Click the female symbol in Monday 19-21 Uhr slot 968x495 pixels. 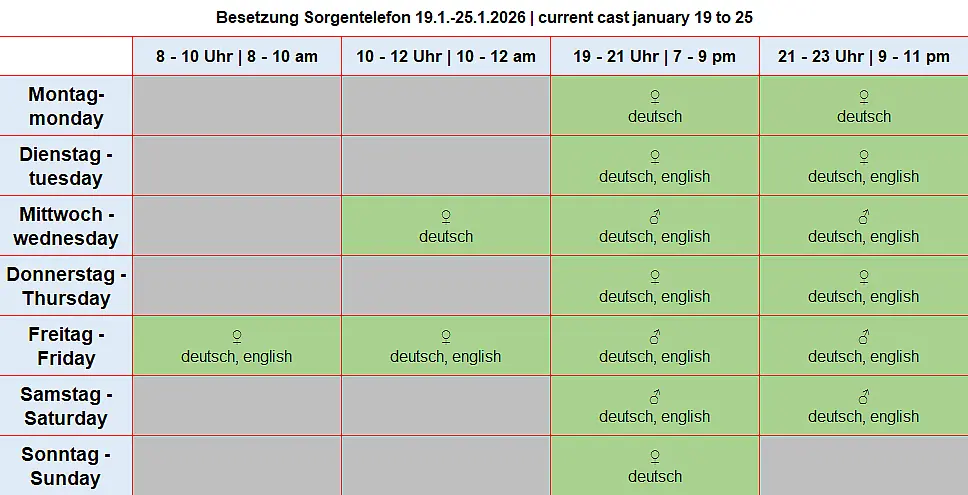tap(655, 97)
